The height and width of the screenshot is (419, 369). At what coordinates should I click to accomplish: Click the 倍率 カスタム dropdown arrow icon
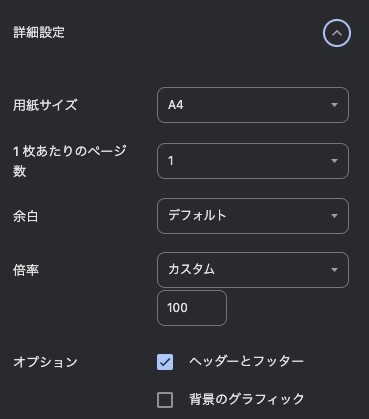click(334, 270)
